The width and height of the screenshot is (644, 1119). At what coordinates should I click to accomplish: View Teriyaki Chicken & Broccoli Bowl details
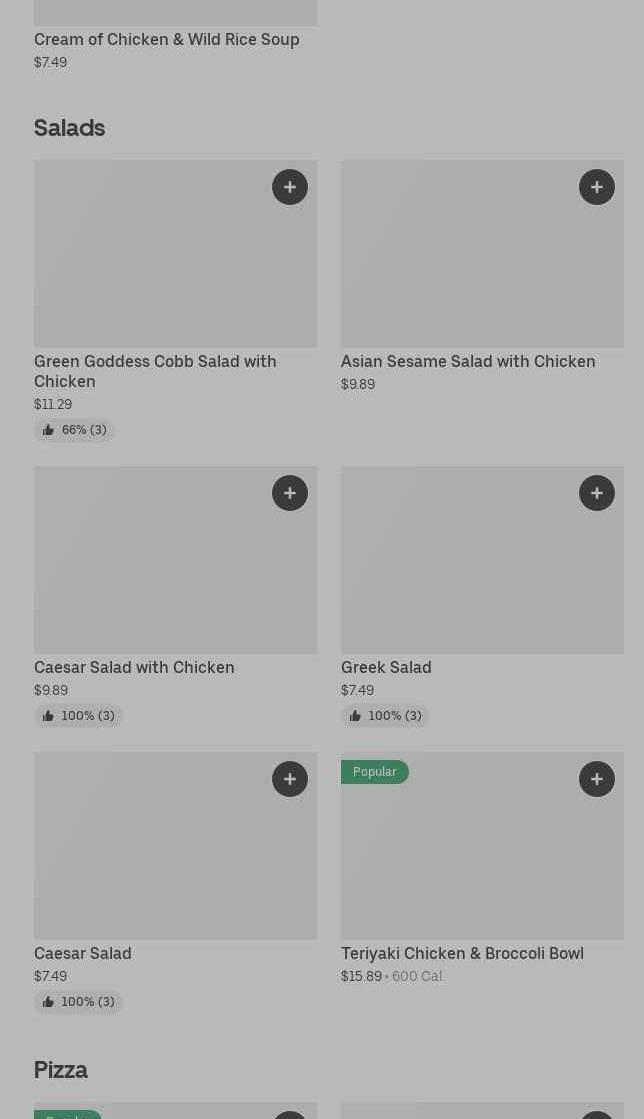click(462, 953)
